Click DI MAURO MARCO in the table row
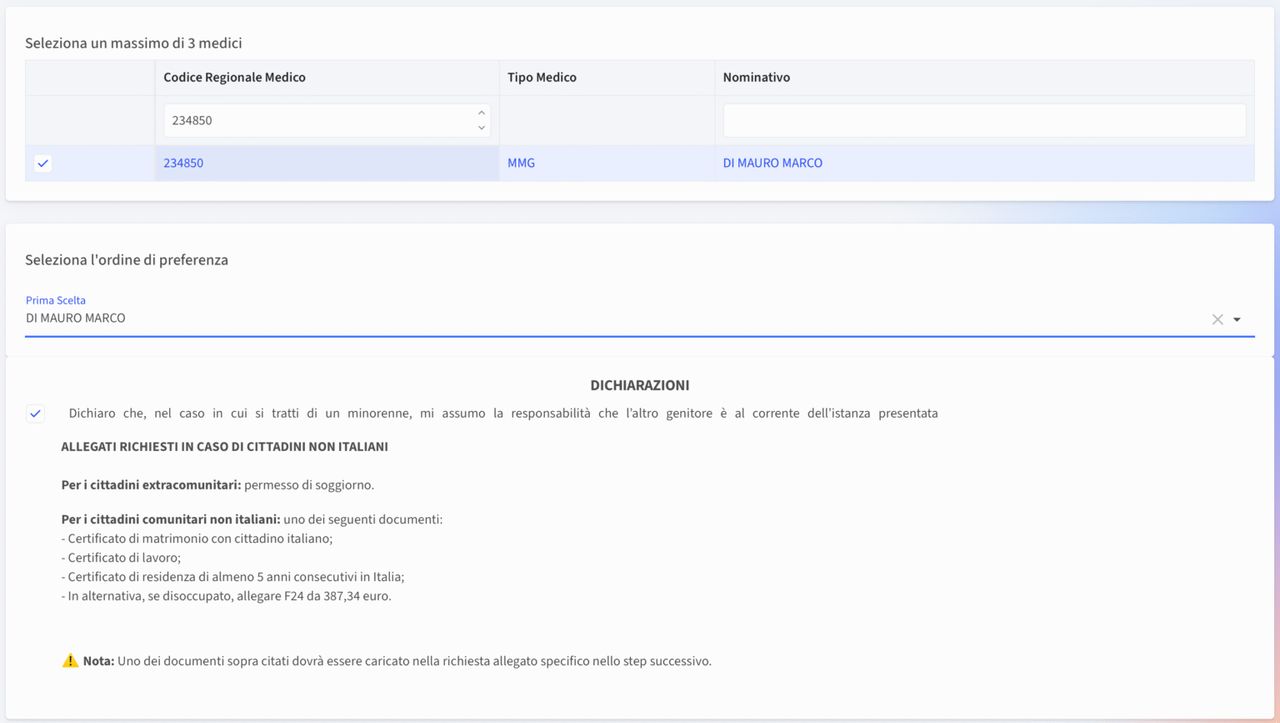Screen dimensions: 1280x723 [772, 163]
